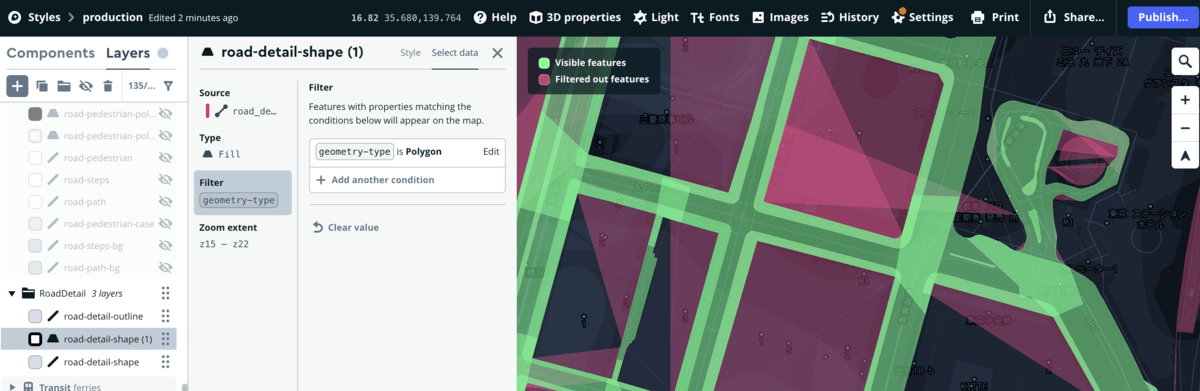This screenshot has height=391, width=1200.
Task: Click the grey dot beside Layers tab
Action: pyautogui.click(x=163, y=53)
